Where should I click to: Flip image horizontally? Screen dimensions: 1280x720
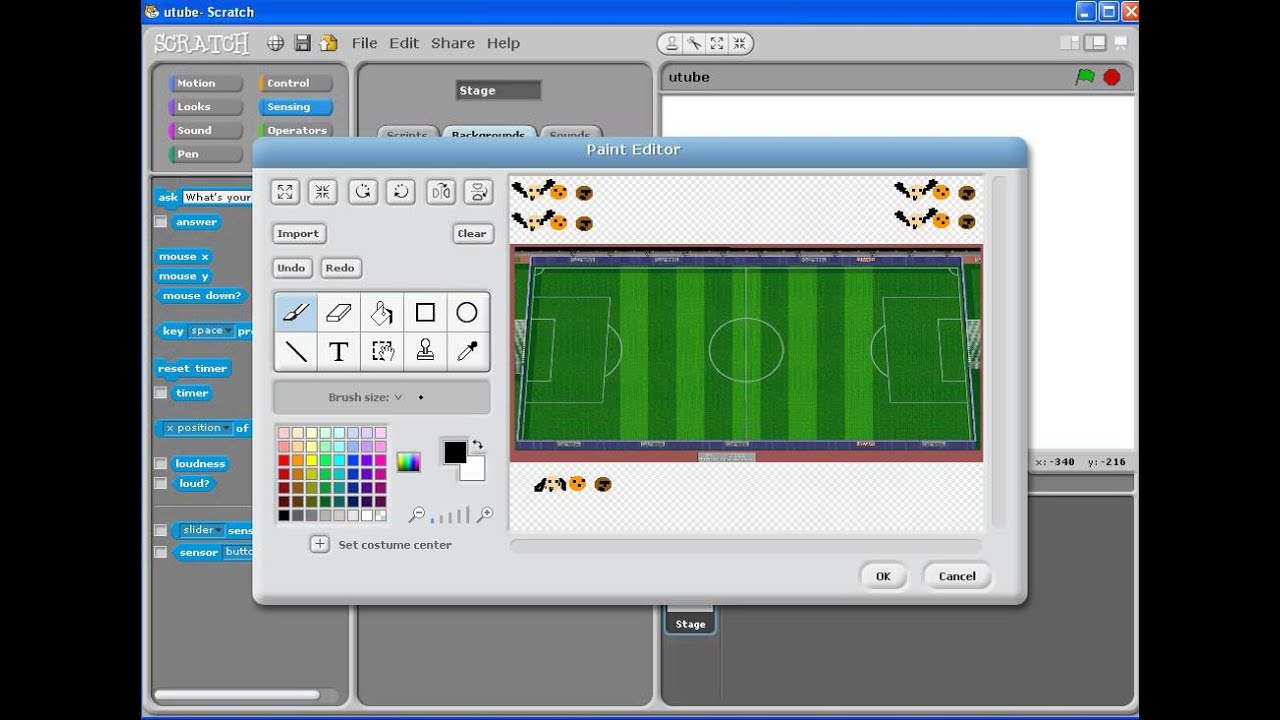[x=441, y=192]
